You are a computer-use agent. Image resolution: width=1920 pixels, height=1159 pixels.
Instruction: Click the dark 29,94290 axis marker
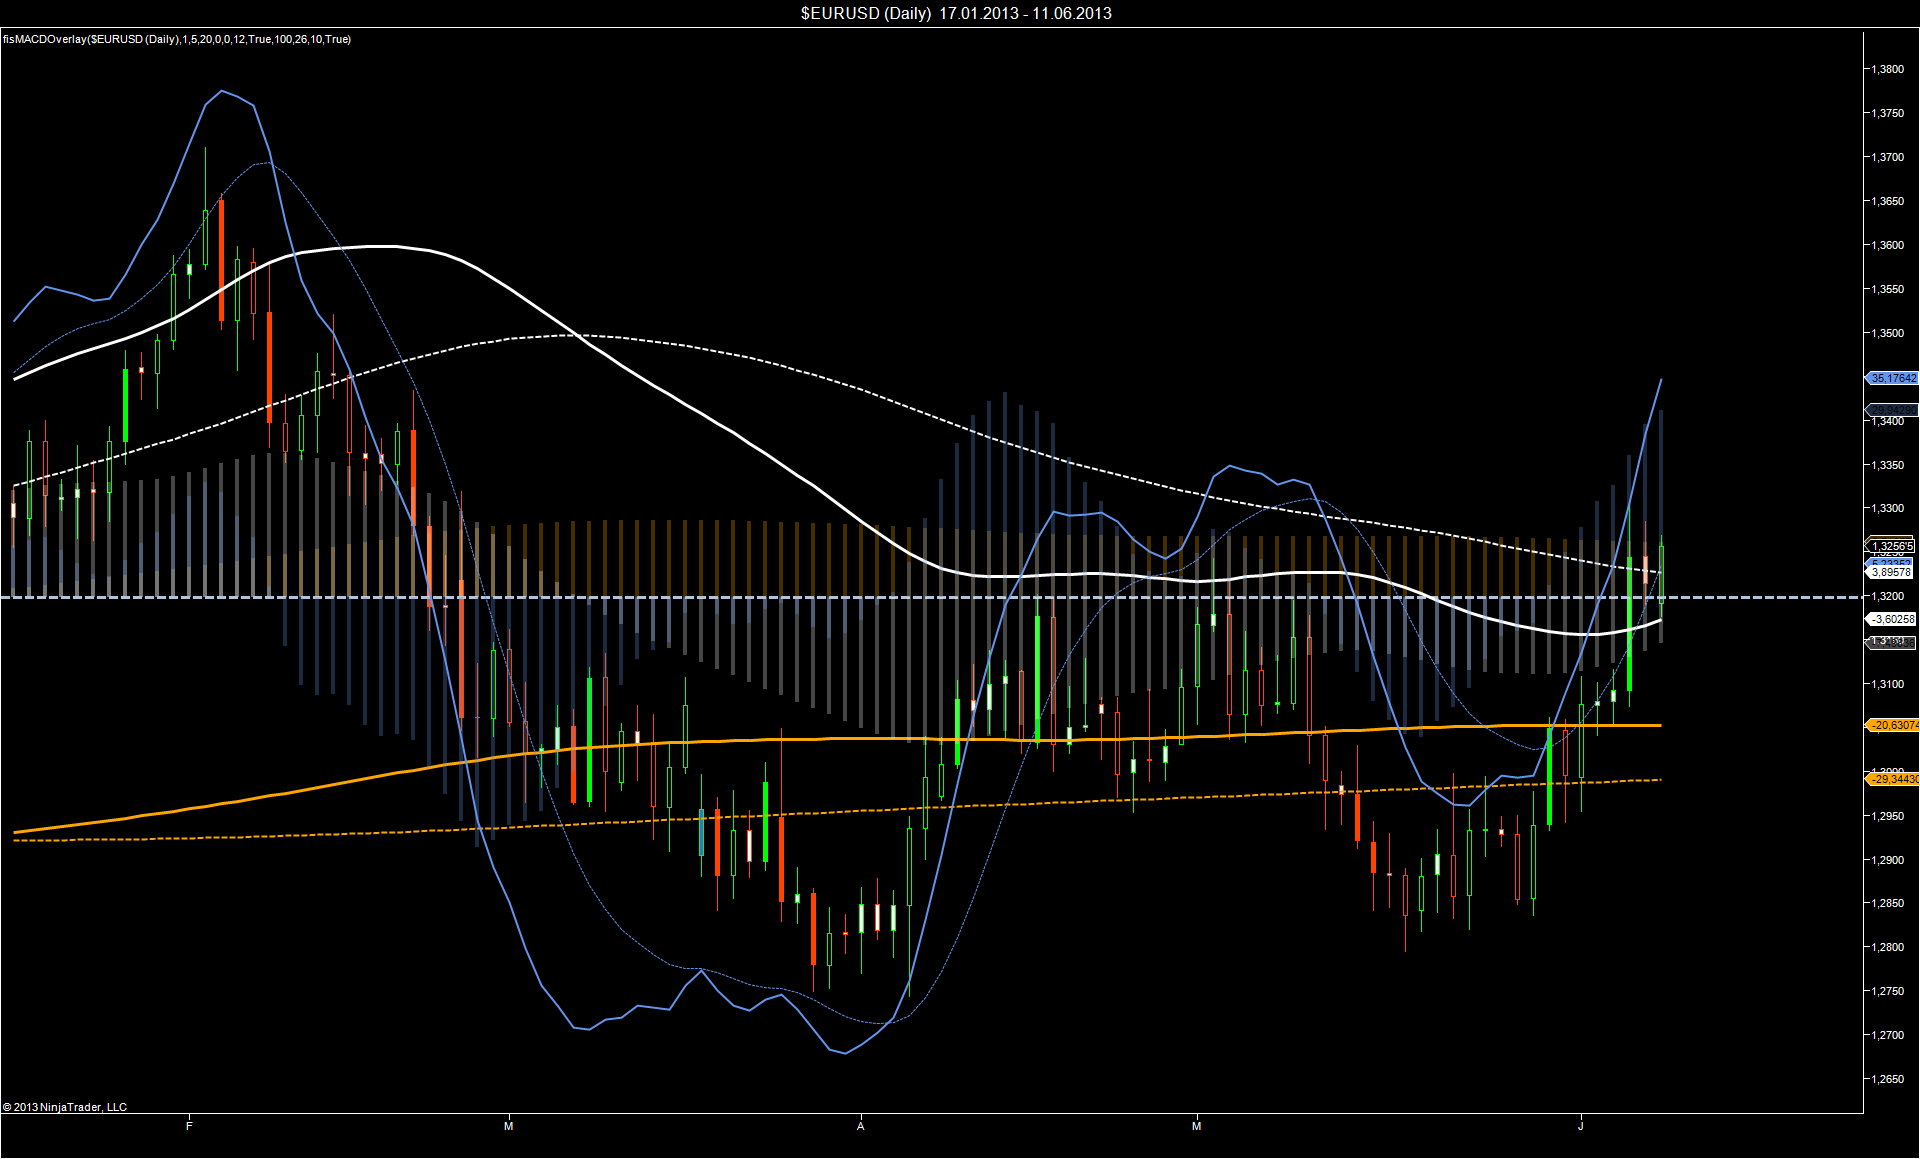pos(1893,410)
